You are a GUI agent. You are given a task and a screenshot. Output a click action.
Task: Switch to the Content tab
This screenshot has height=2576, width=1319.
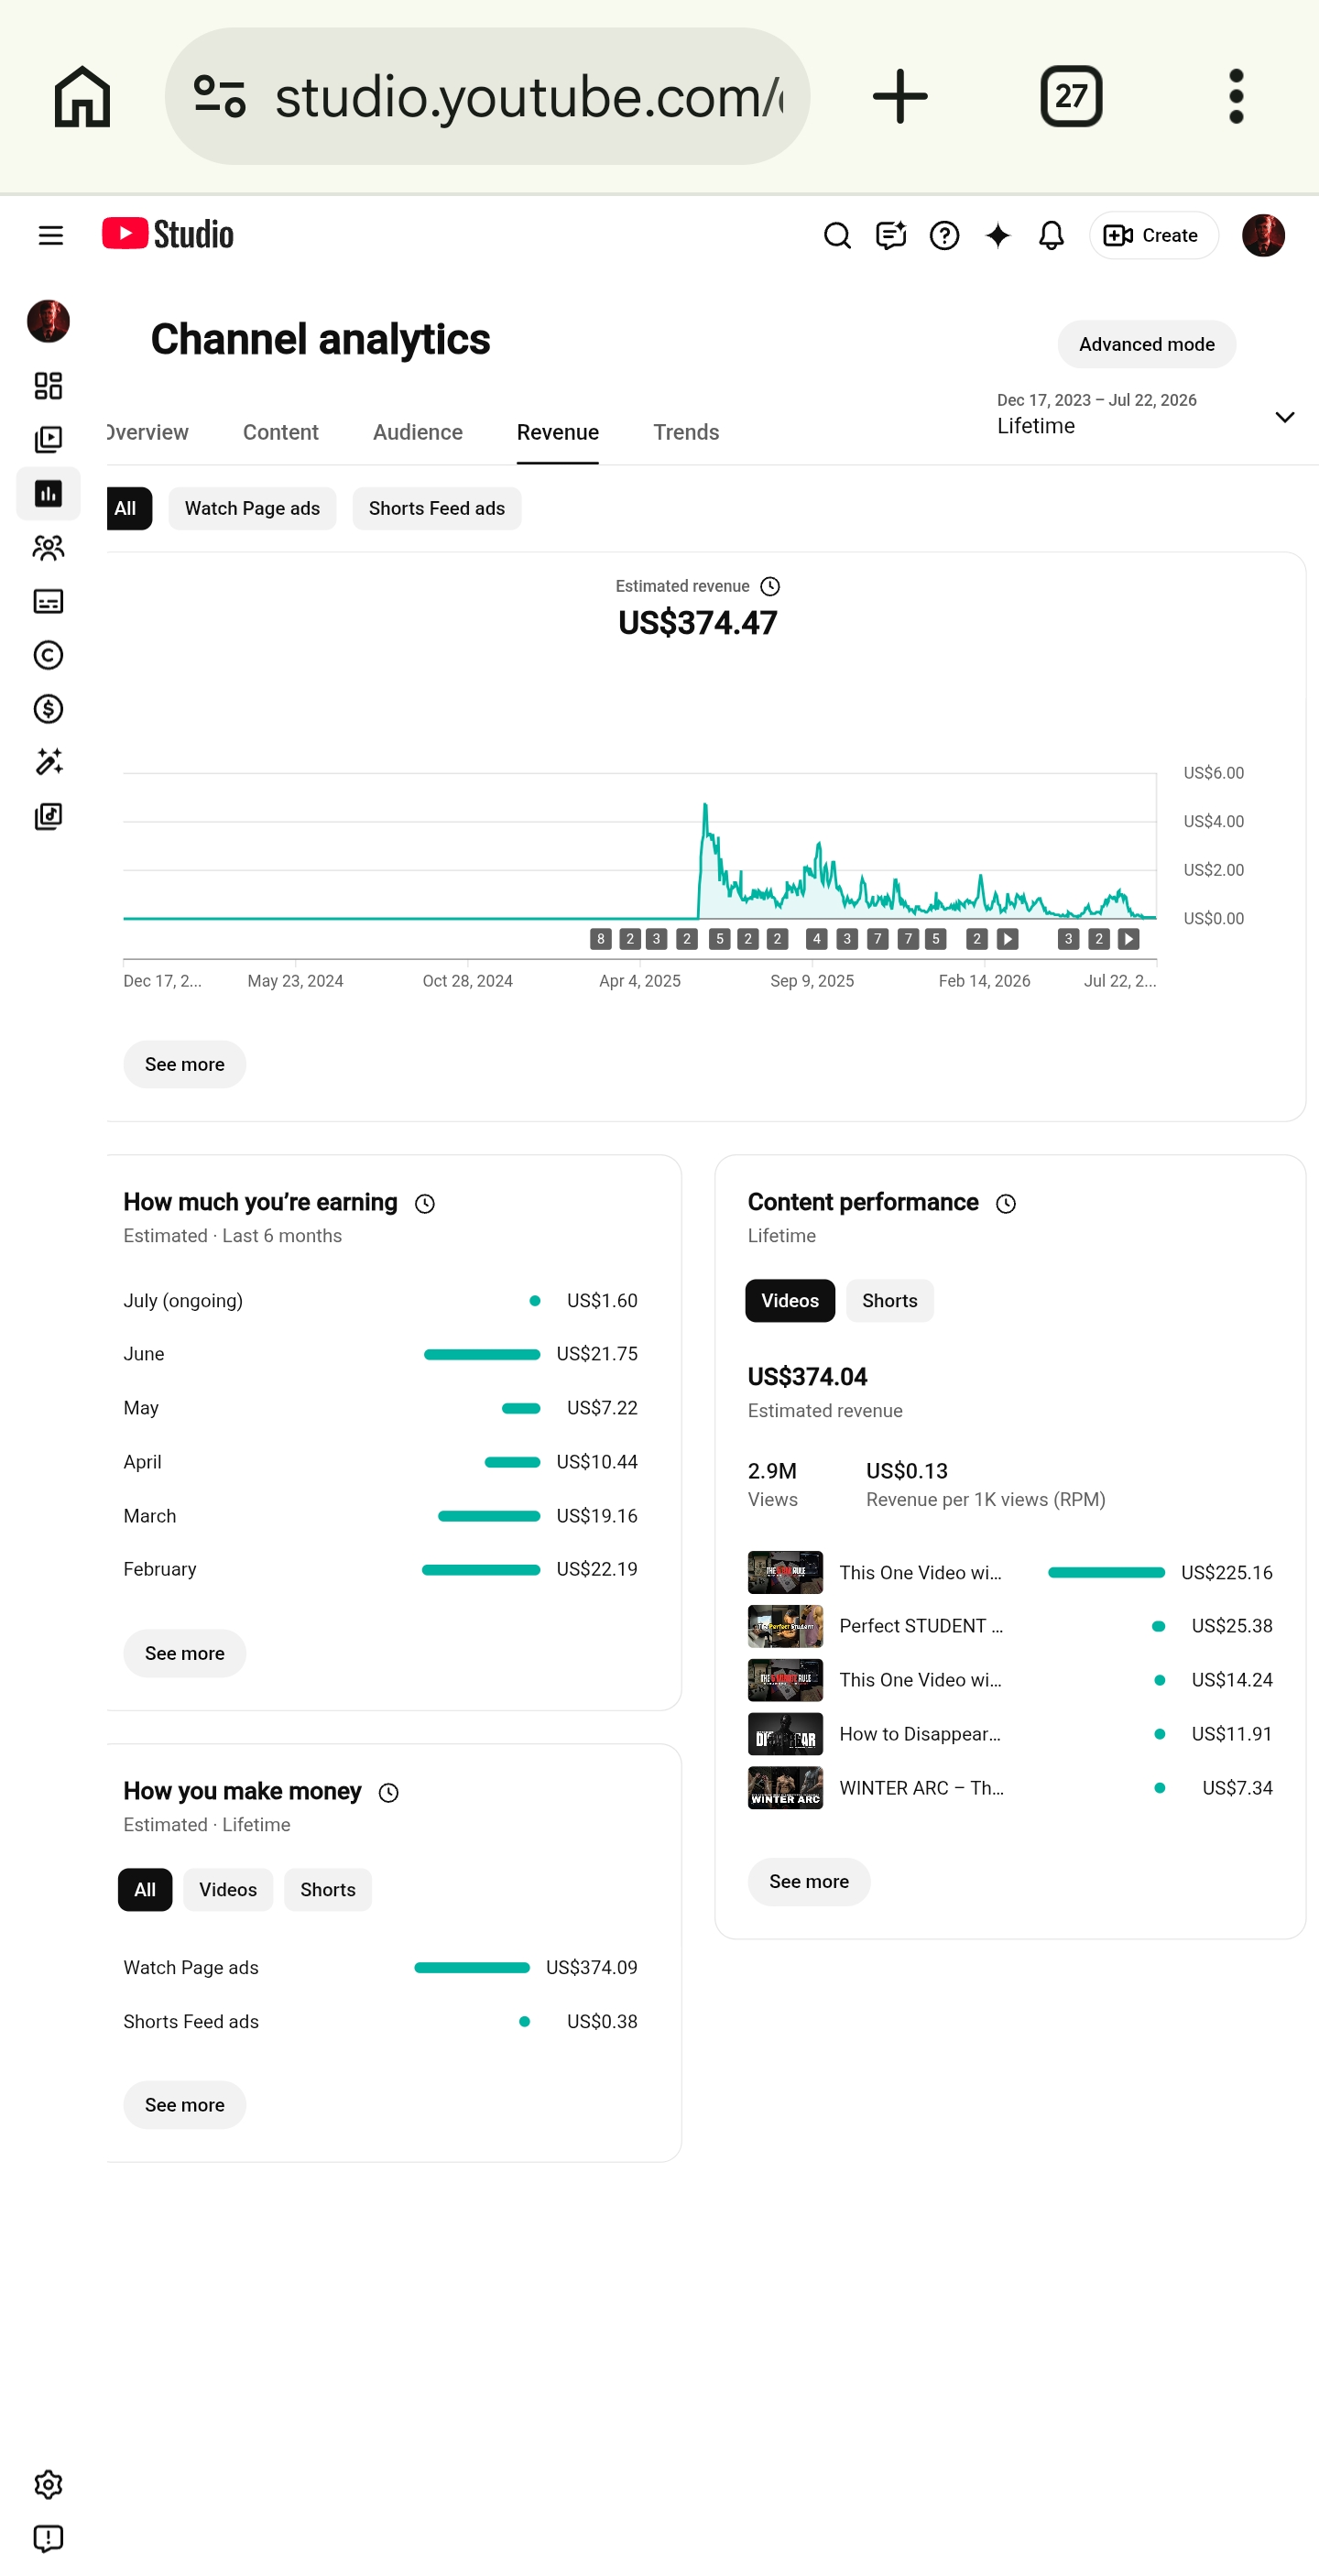tap(281, 432)
